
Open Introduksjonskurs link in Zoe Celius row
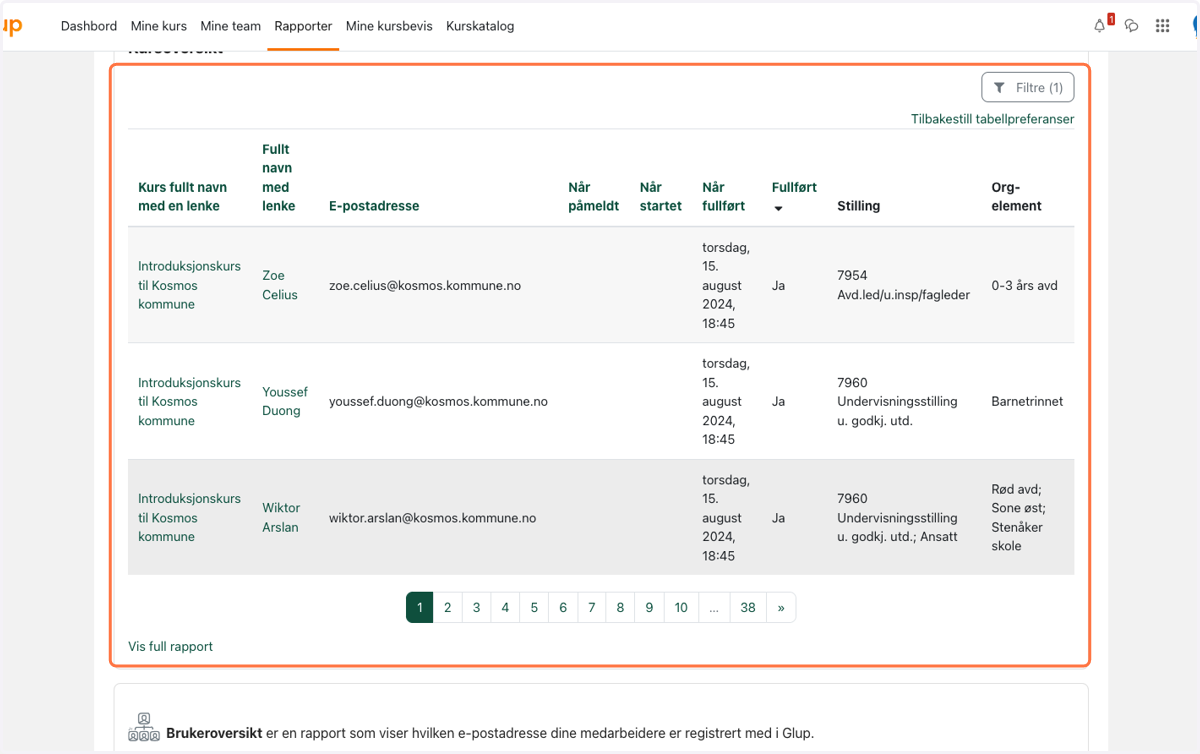coord(189,285)
